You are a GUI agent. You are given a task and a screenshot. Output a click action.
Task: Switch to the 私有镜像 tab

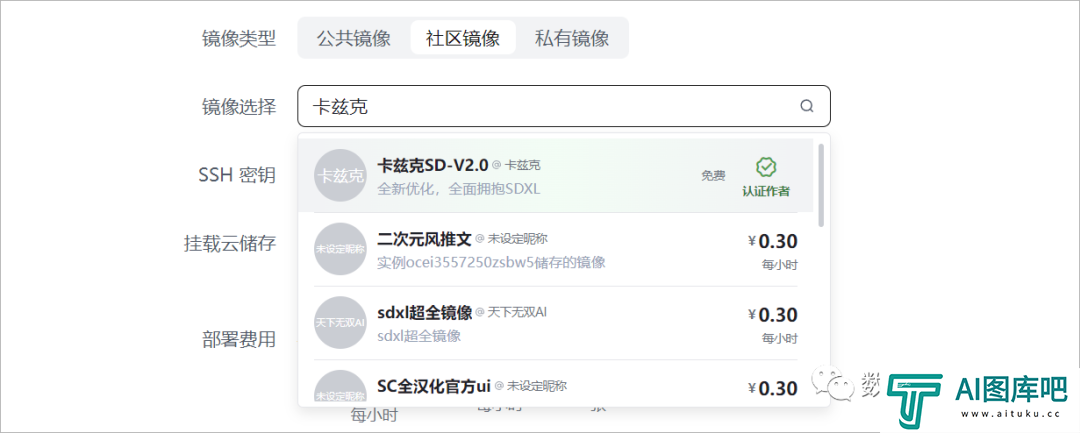pos(572,38)
